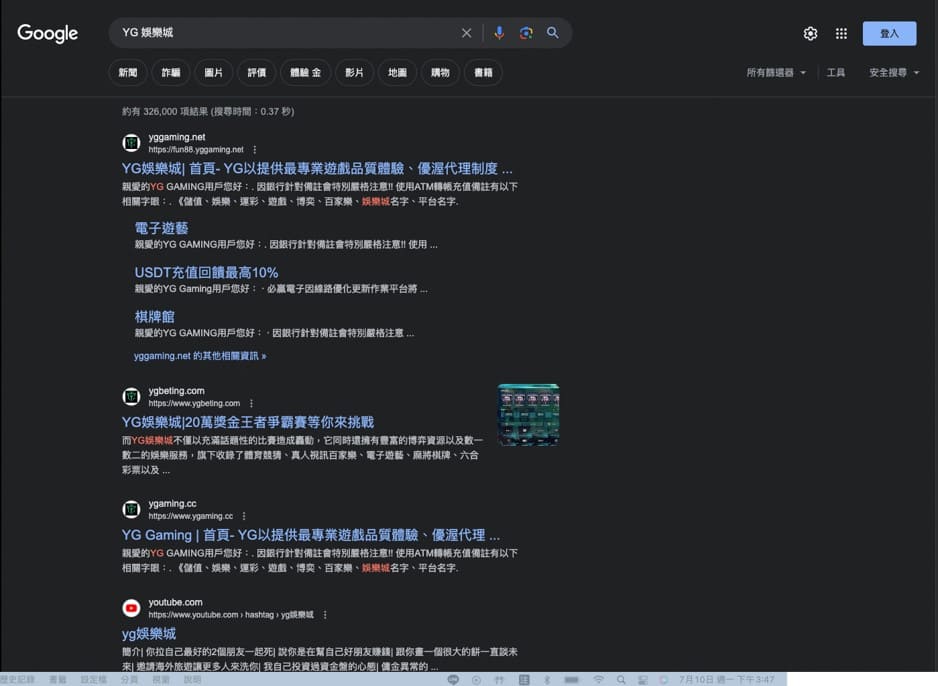Click the youtube.com site name text
This screenshot has width=938, height=686.
[x=175, y=602]
